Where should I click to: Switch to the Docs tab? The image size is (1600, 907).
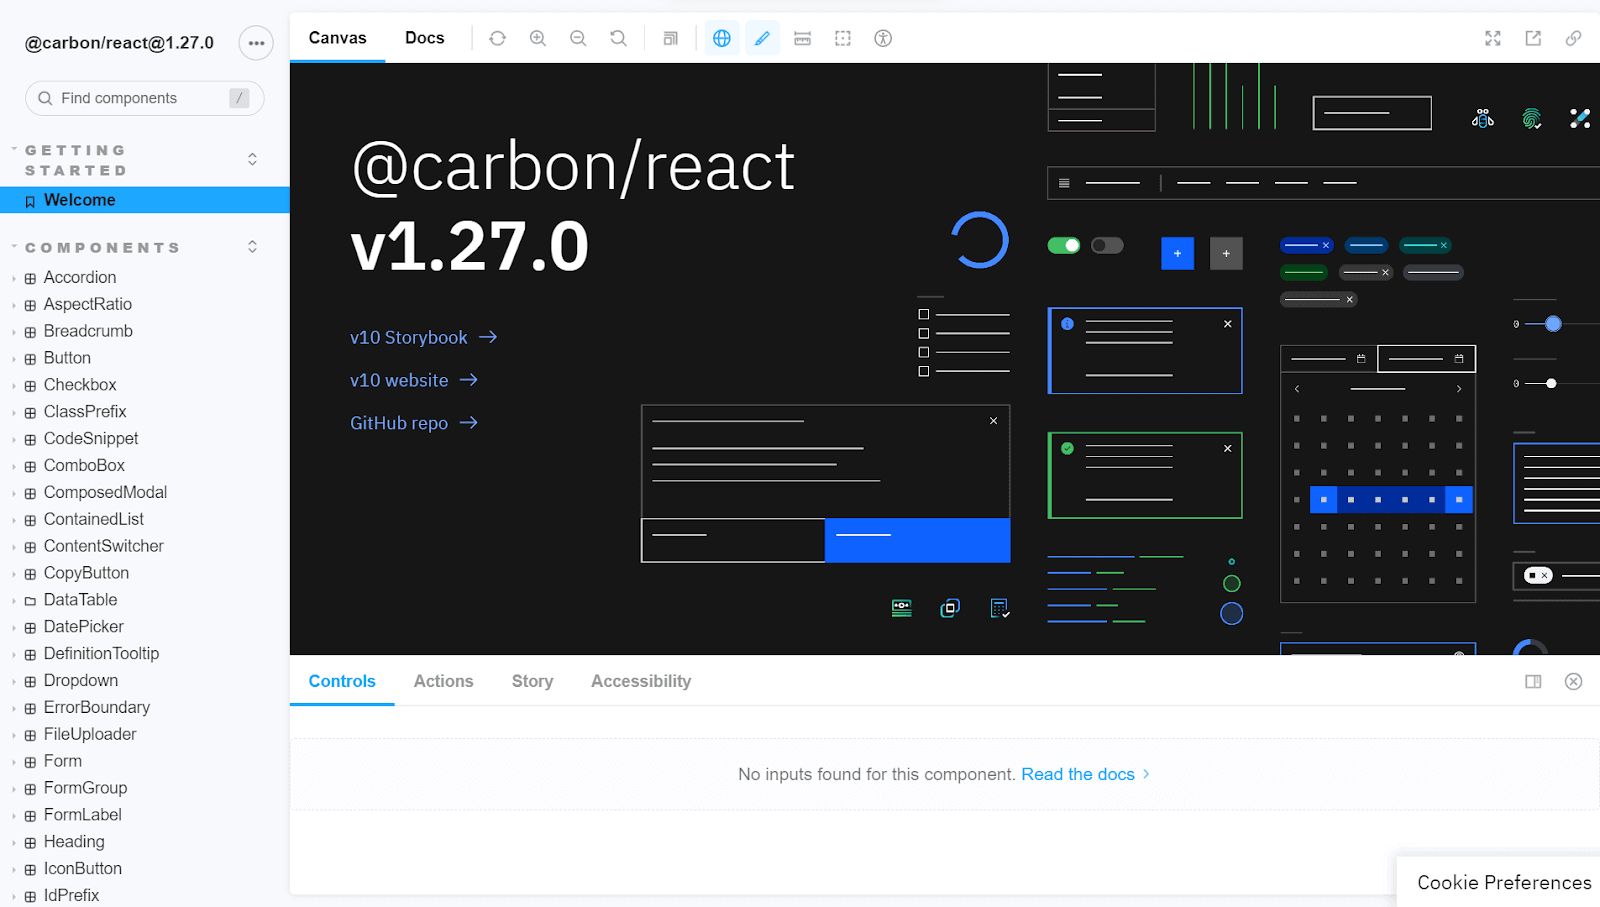coord(424,37)
